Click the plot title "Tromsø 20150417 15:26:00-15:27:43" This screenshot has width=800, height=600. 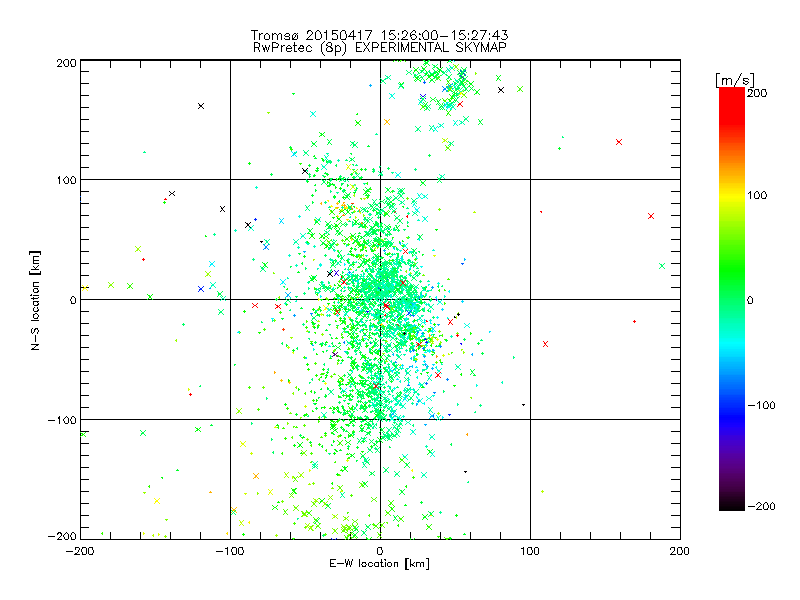click(x=379, y=35)
